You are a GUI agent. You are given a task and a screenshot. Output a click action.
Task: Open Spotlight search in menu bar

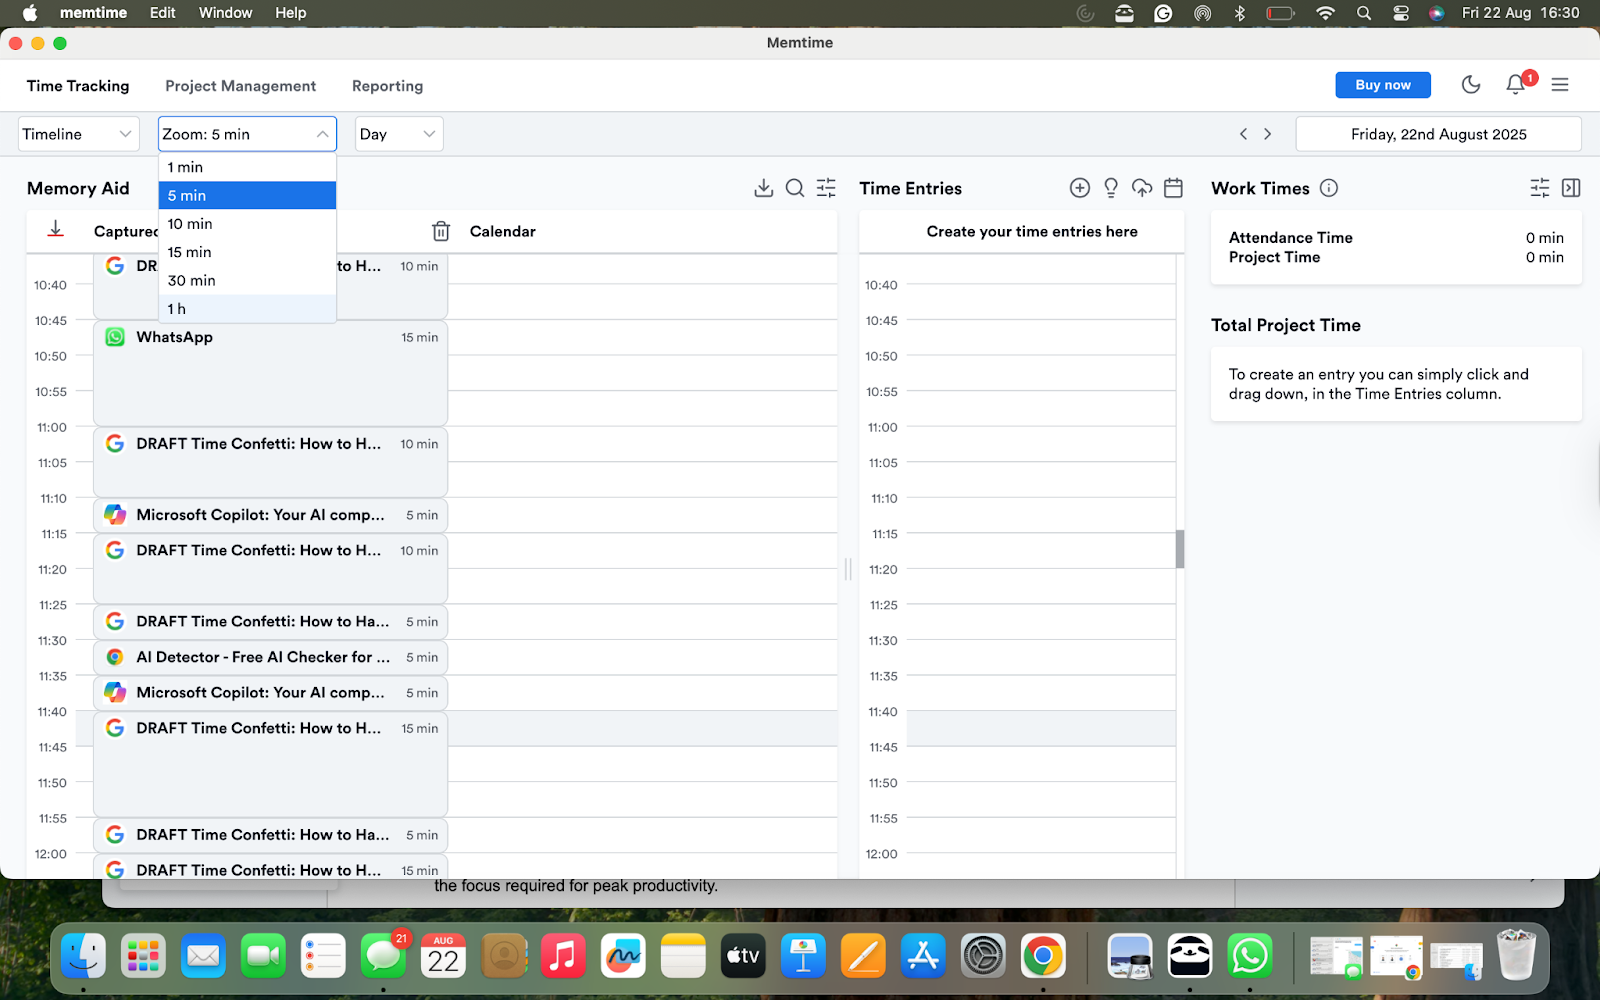(x=1364, y=13)
